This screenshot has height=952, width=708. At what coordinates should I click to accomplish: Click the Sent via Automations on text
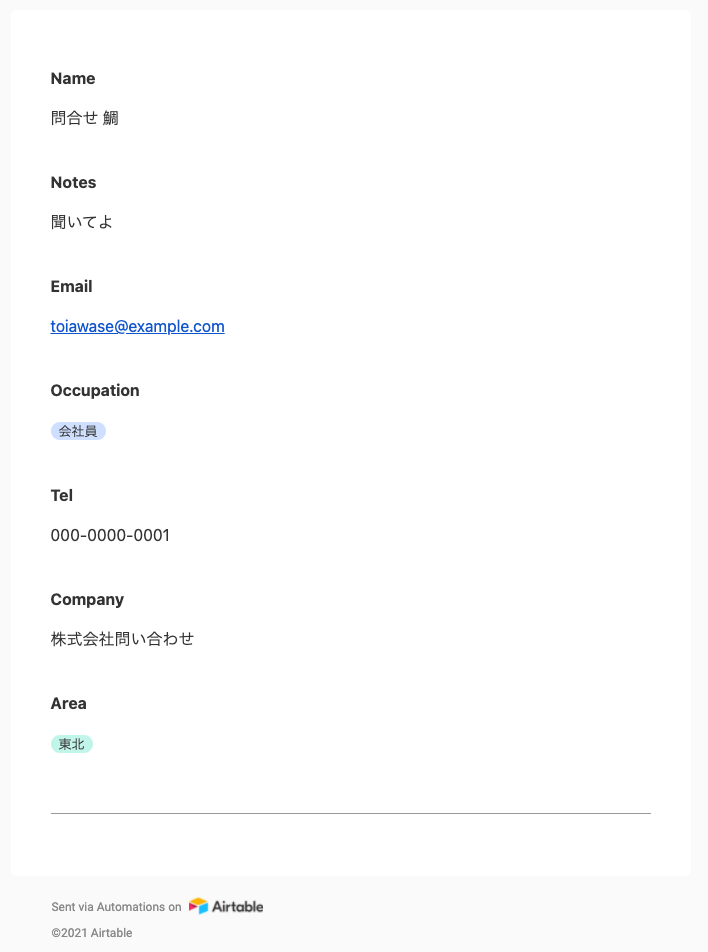point(117,906)
